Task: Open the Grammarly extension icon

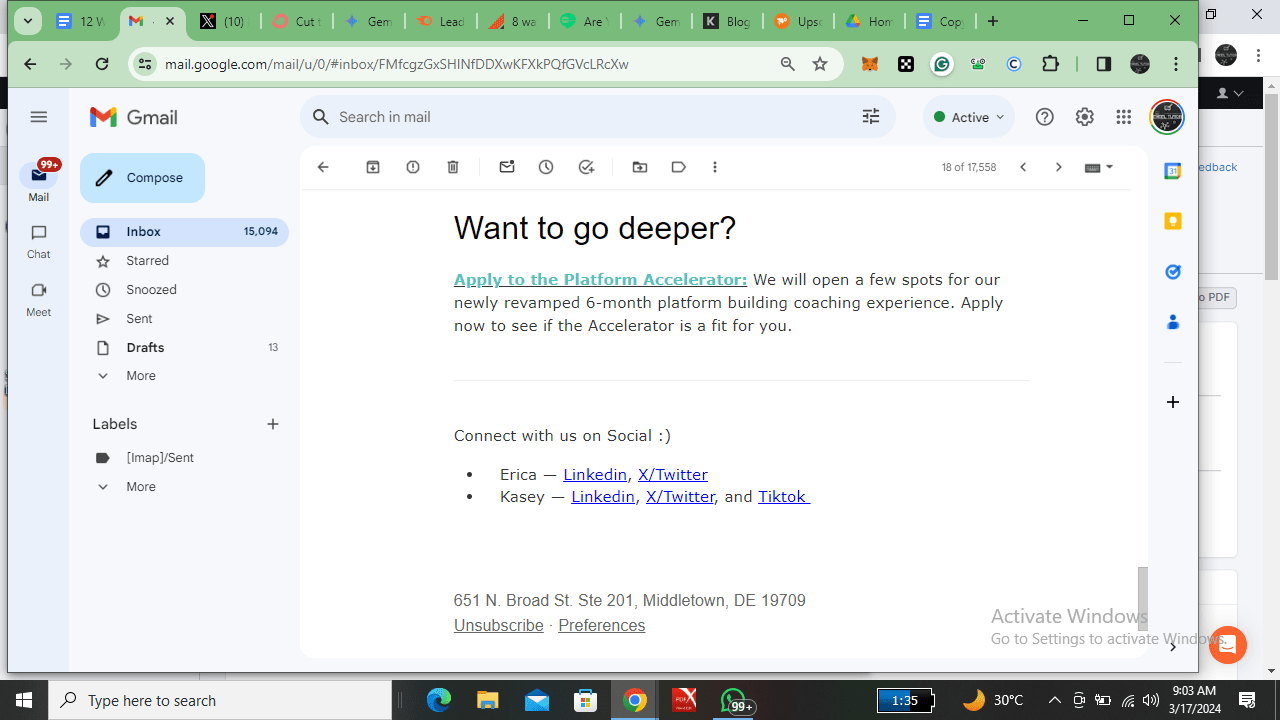Action: point(942,64)
